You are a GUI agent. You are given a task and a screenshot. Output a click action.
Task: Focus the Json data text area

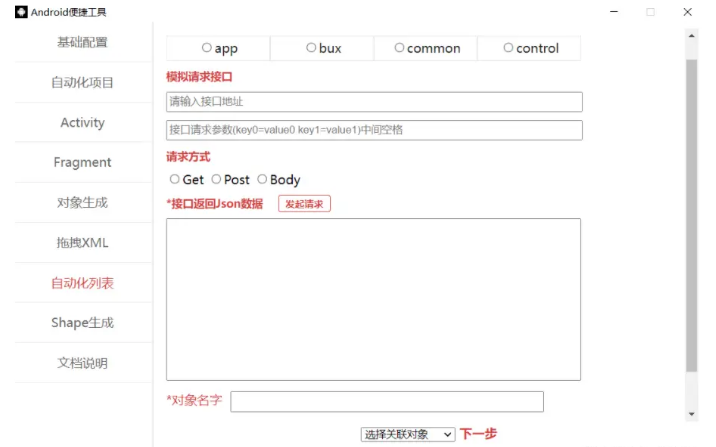point(374,299)
